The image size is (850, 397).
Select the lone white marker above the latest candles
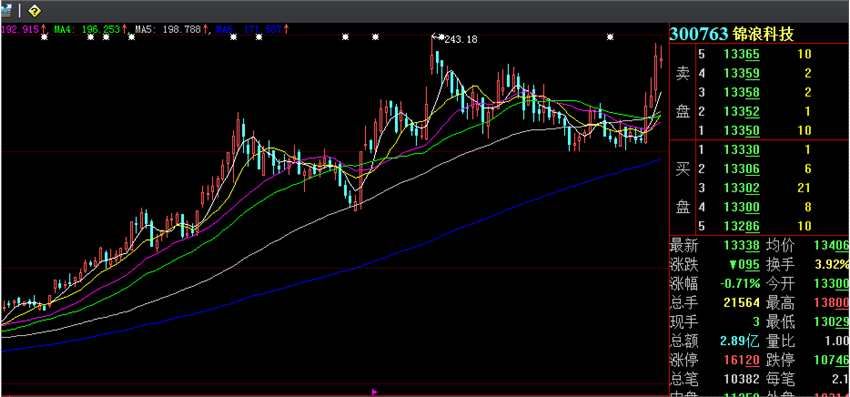point(610,37)
